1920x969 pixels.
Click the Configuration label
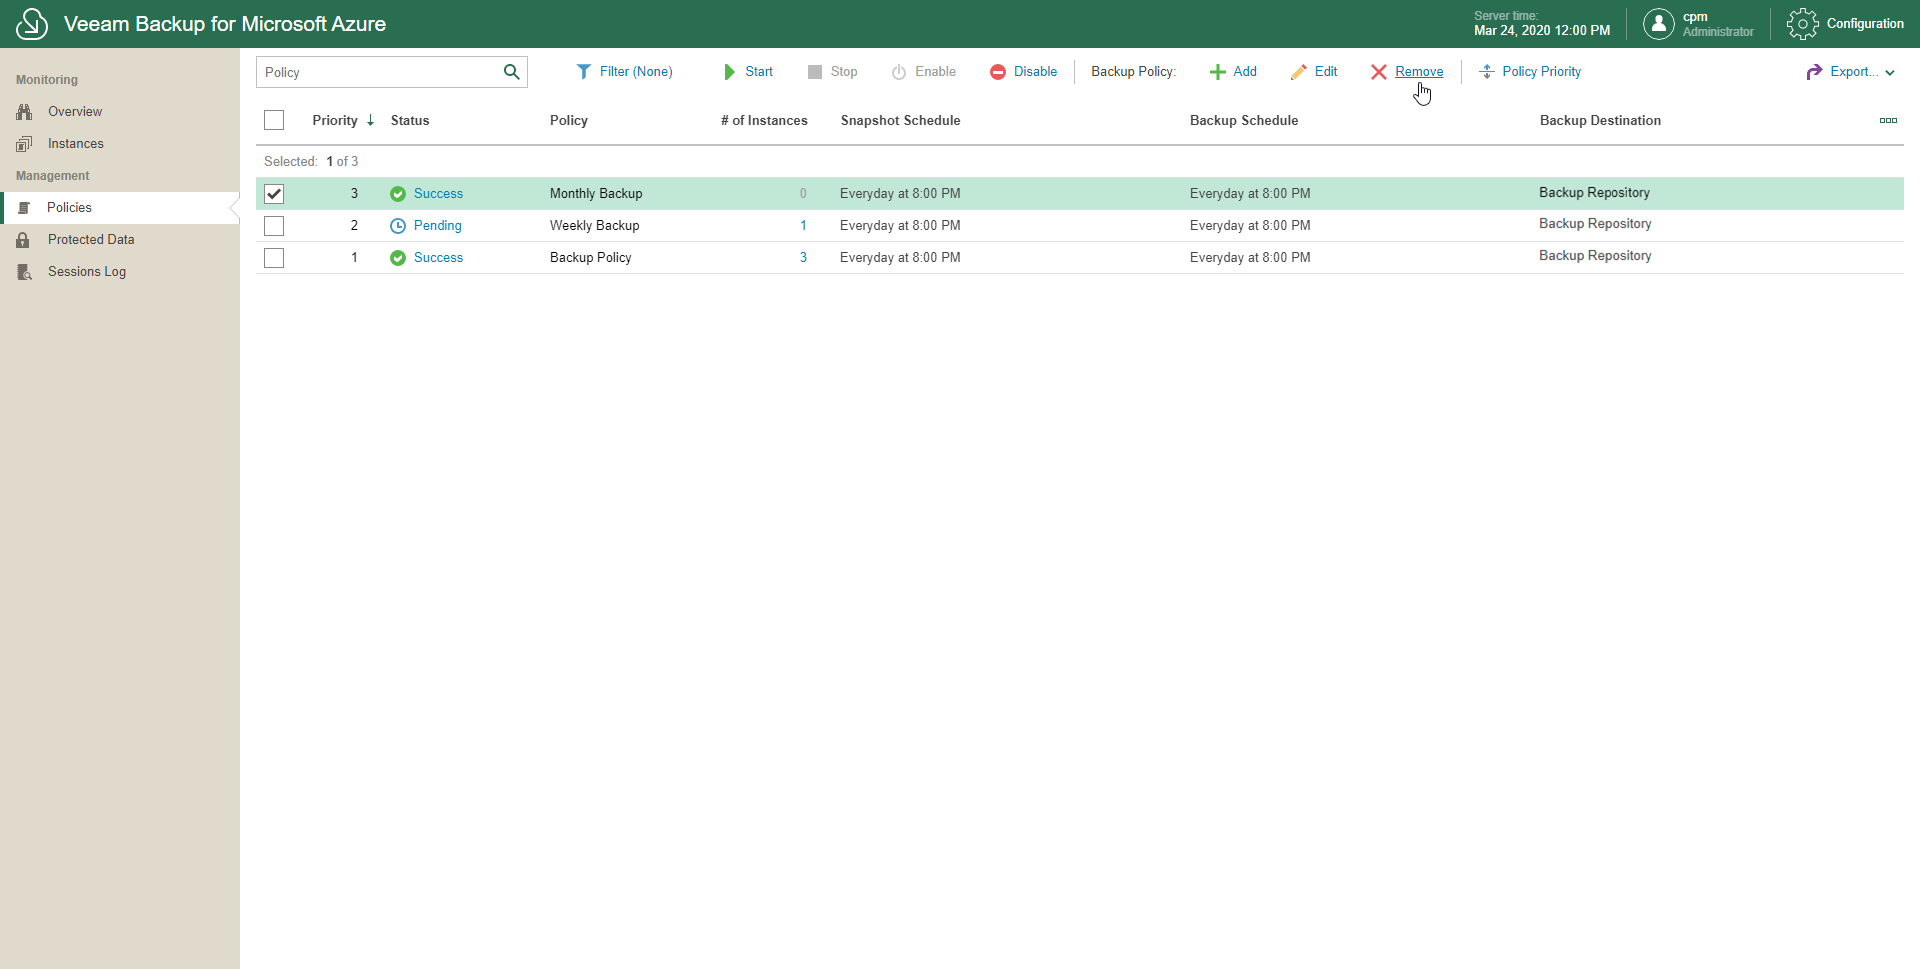(1865, 24)
